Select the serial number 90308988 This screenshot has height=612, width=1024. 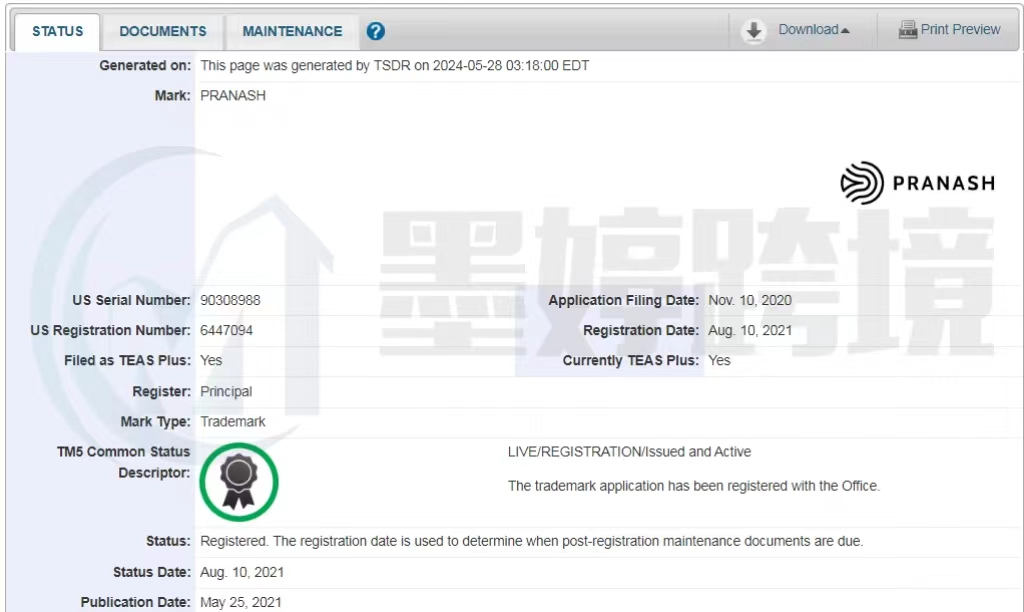click(x=230, y=300)
